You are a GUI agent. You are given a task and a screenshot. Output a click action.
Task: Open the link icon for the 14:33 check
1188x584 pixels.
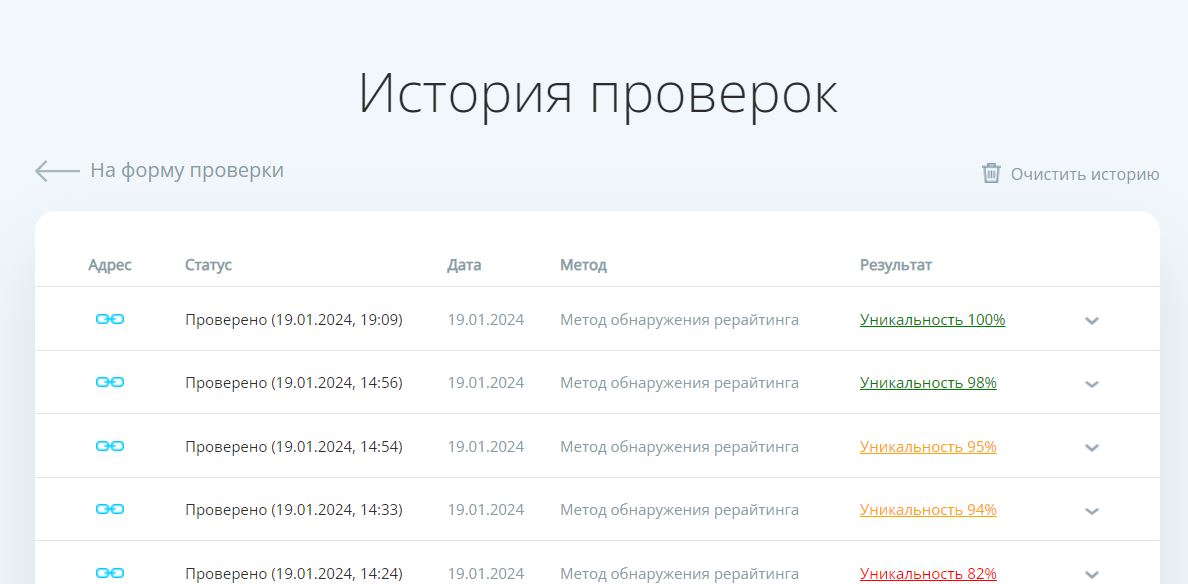coord(110,509)
